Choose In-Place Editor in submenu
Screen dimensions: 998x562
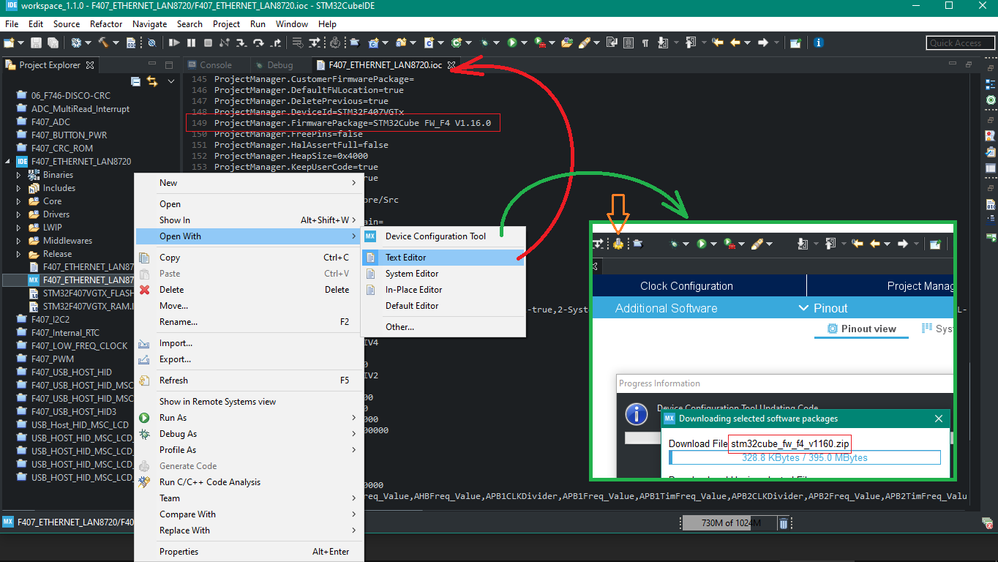tap(443, 290)
